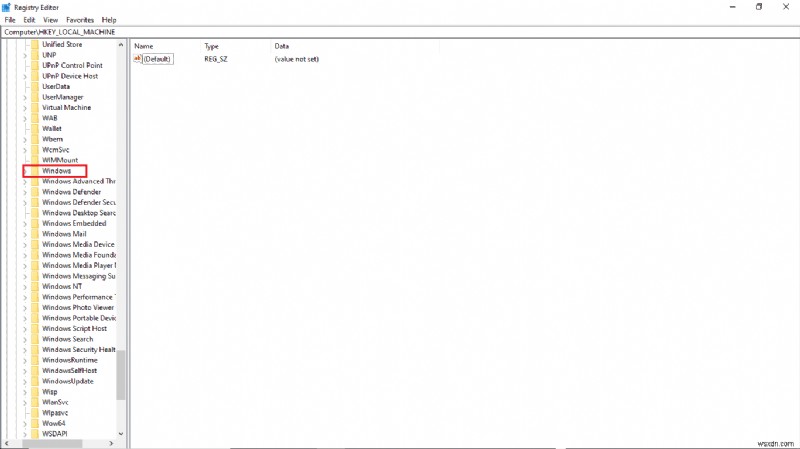Click the folder icon of Windows Security Health

tap(35, 350)
